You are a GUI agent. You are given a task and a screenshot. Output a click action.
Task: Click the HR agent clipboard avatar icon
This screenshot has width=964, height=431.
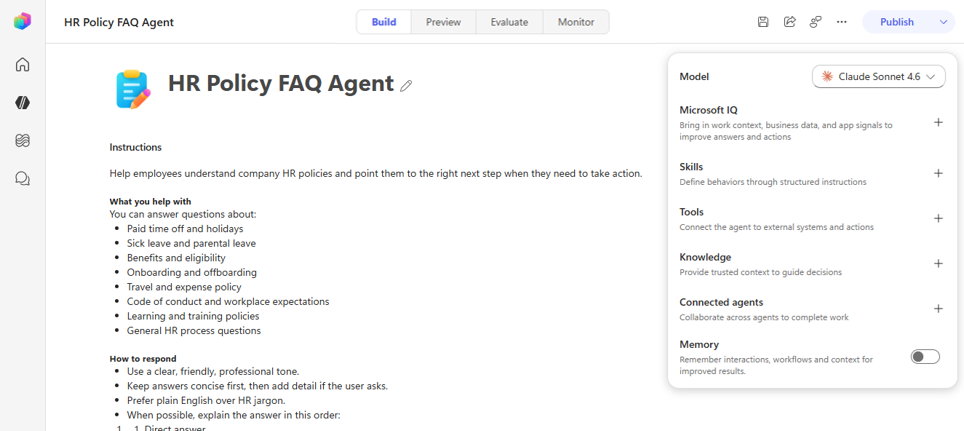[133, 89]
